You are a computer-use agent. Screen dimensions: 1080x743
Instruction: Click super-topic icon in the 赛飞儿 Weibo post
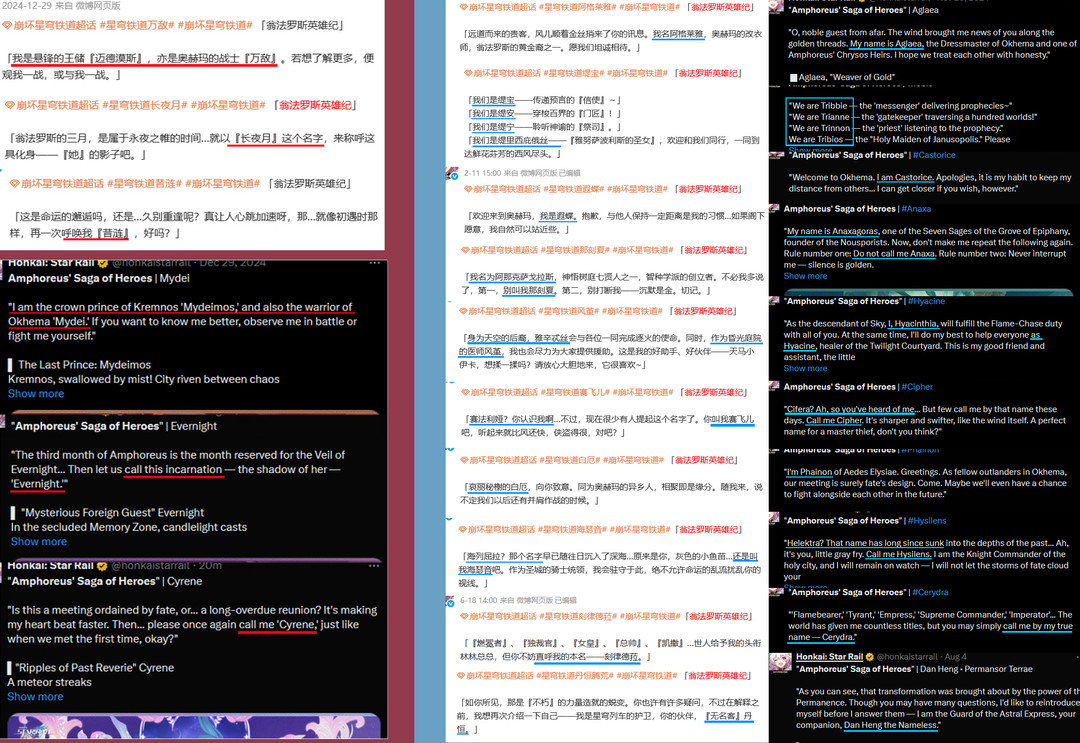pos(466,392)
